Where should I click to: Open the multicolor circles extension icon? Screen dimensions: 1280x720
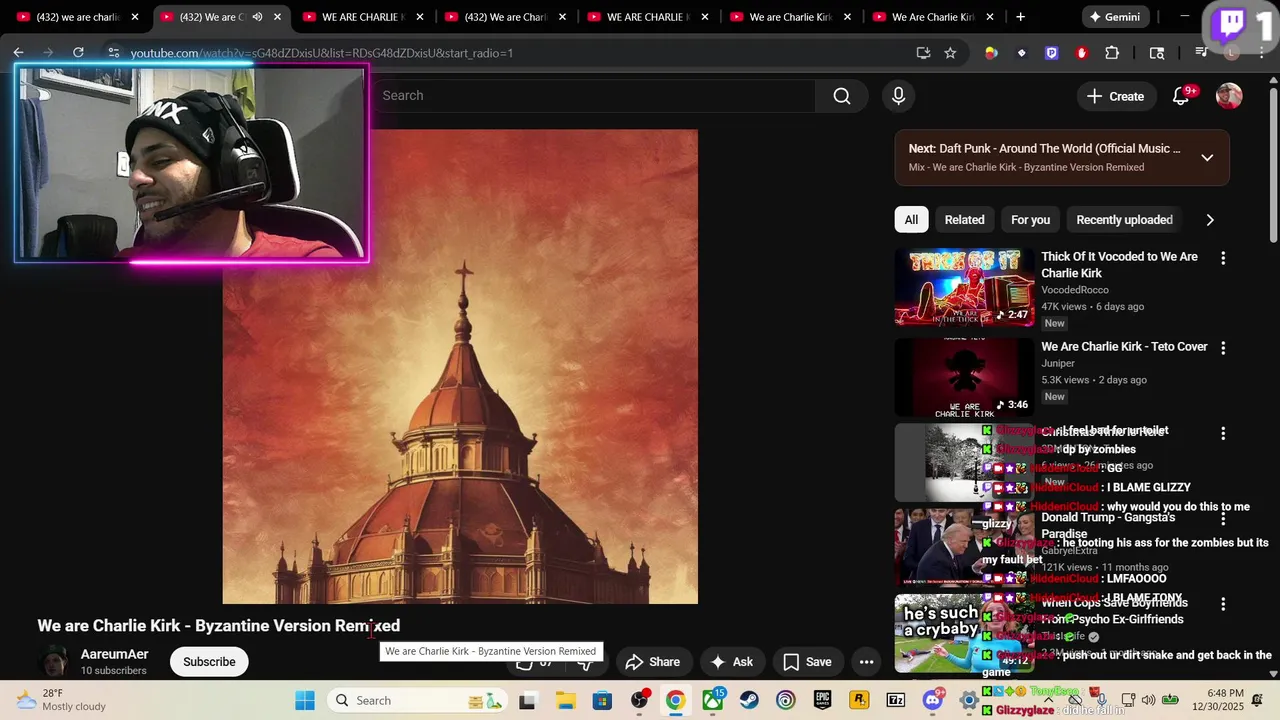[991, 53]
